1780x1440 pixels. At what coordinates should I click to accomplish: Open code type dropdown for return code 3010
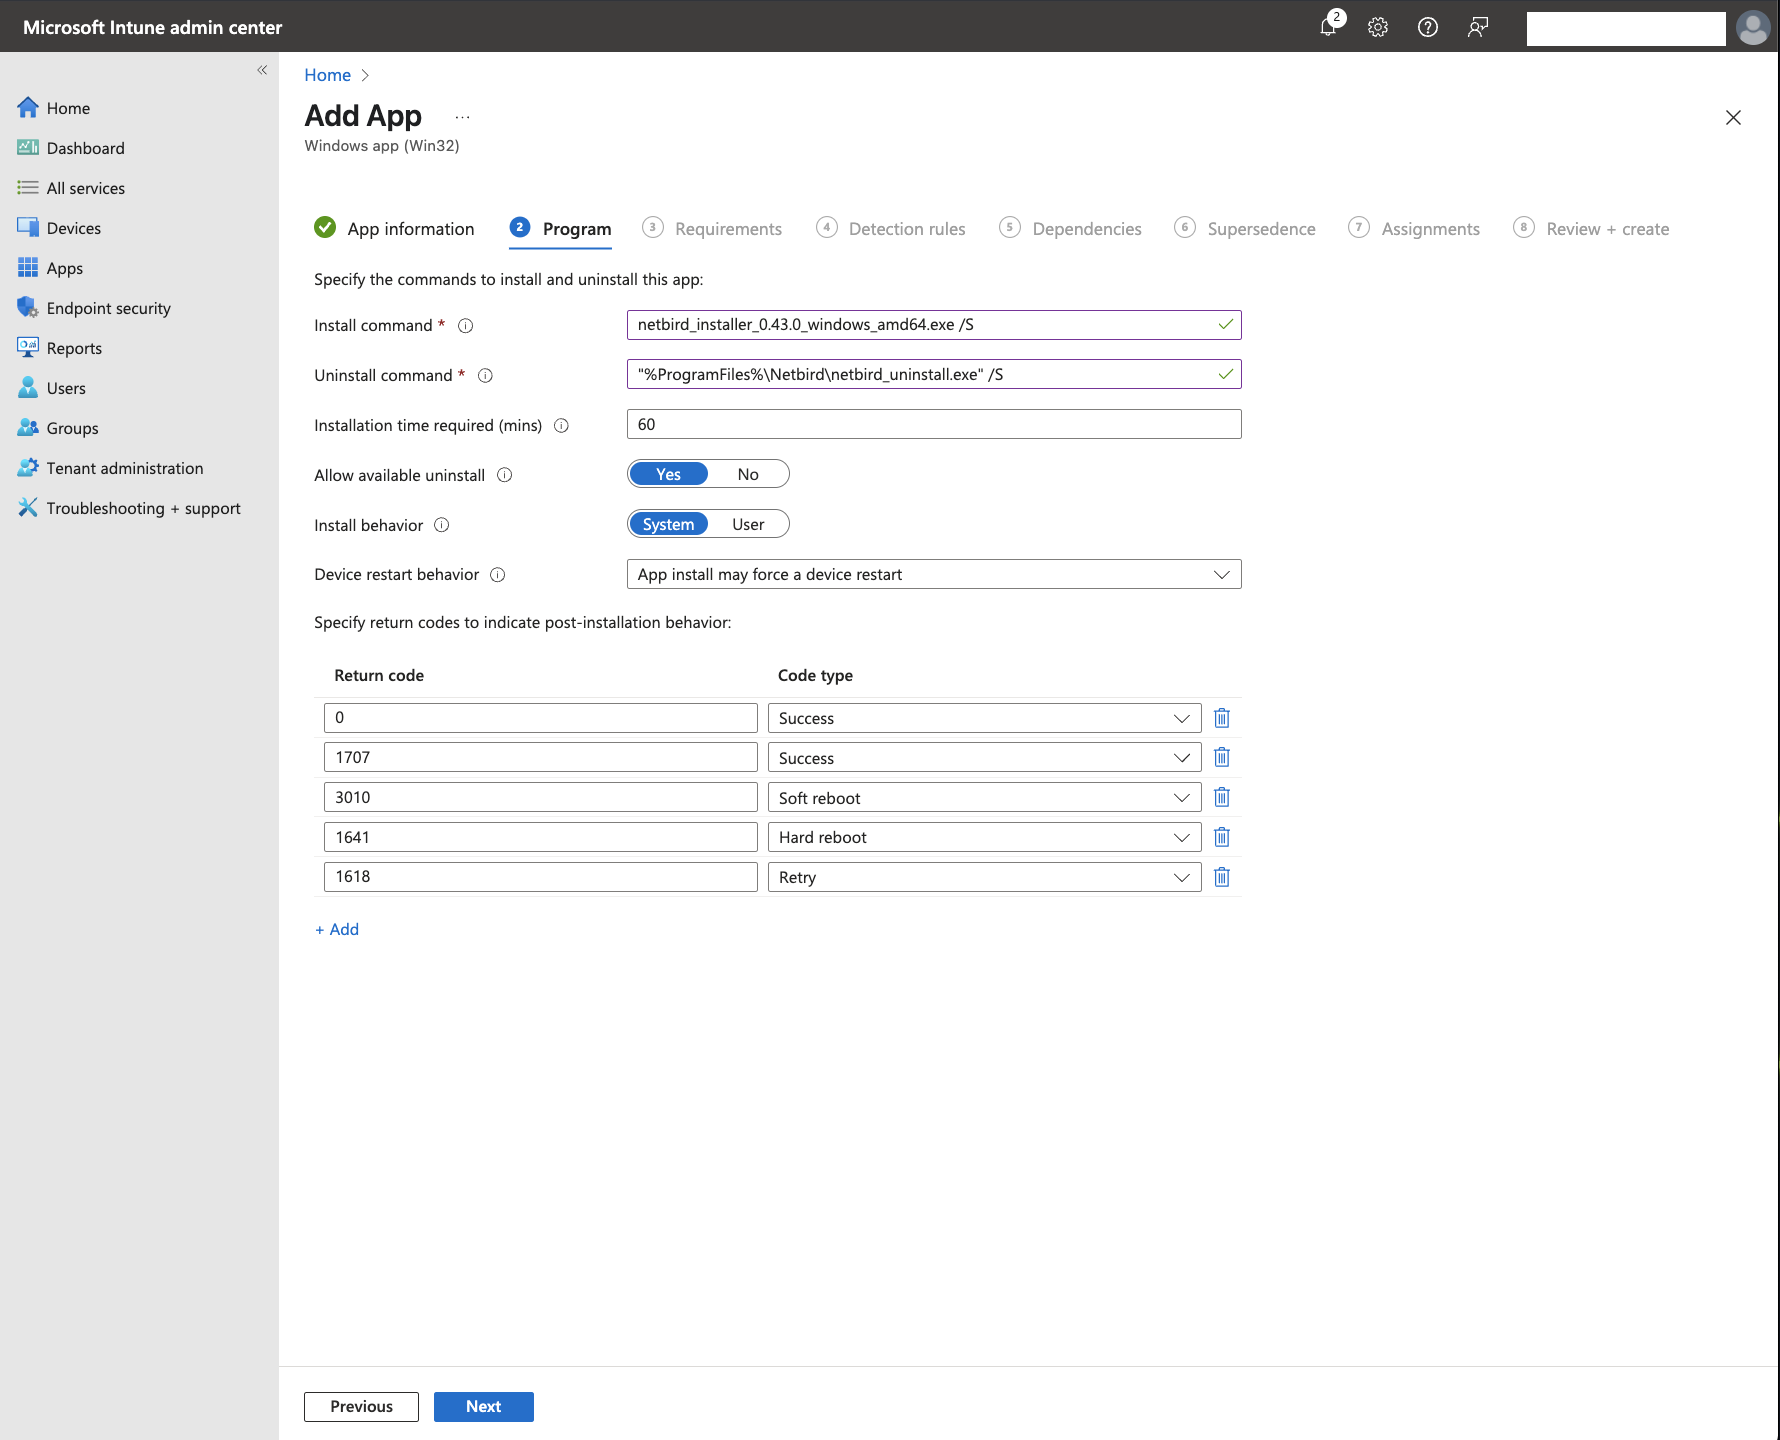pyautogui.click(x=983, y=798)
